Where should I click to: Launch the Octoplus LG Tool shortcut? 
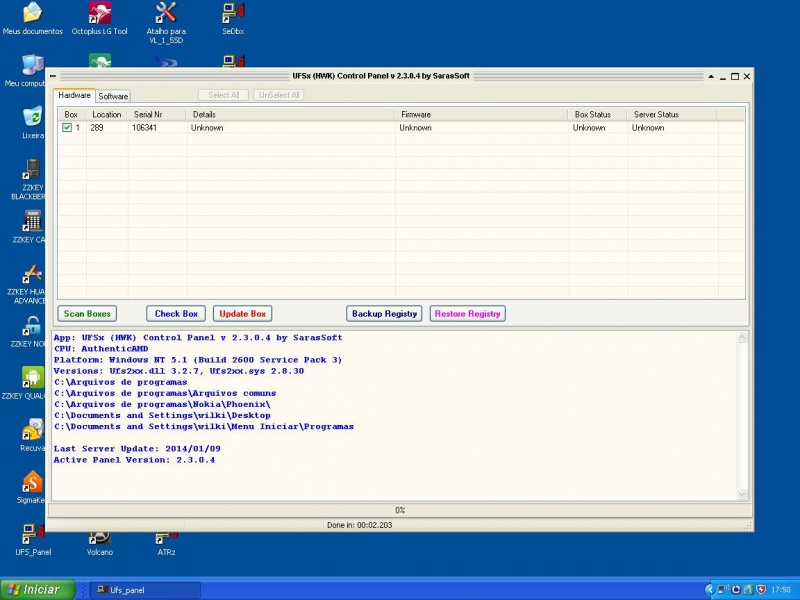(x=99, y=18)
